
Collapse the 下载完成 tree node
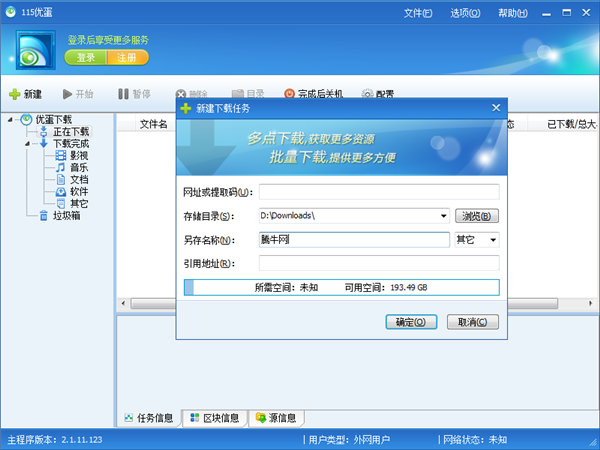(x=27, y=144)
